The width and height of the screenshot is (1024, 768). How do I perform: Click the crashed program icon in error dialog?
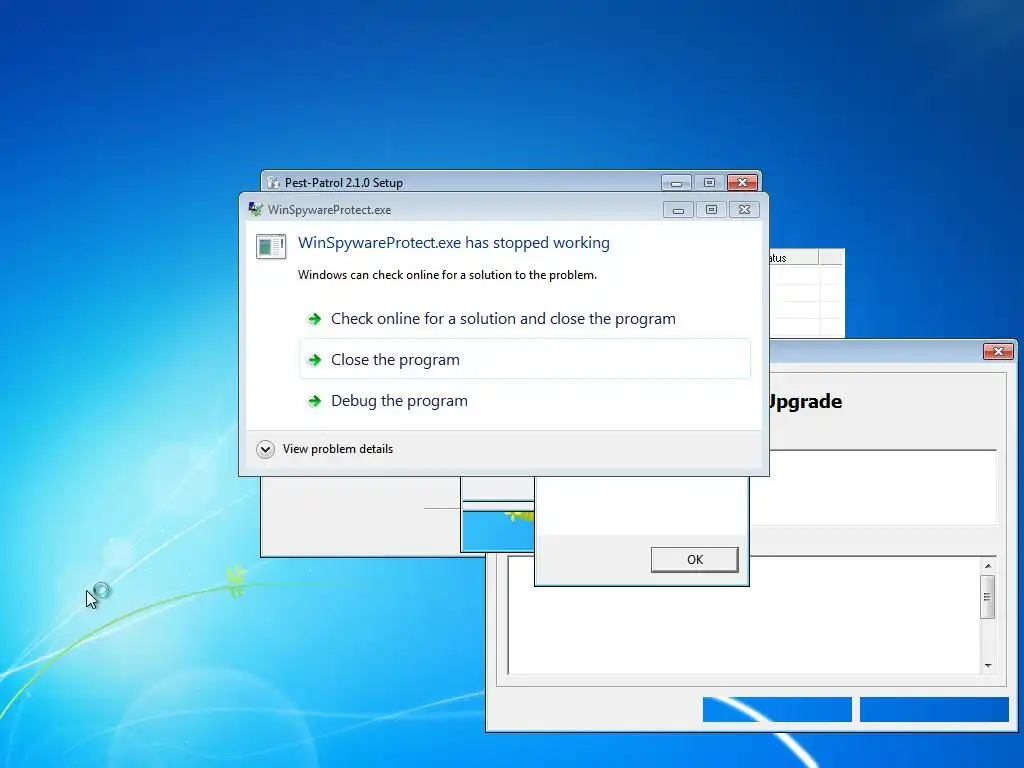click(x=271, y=247)
